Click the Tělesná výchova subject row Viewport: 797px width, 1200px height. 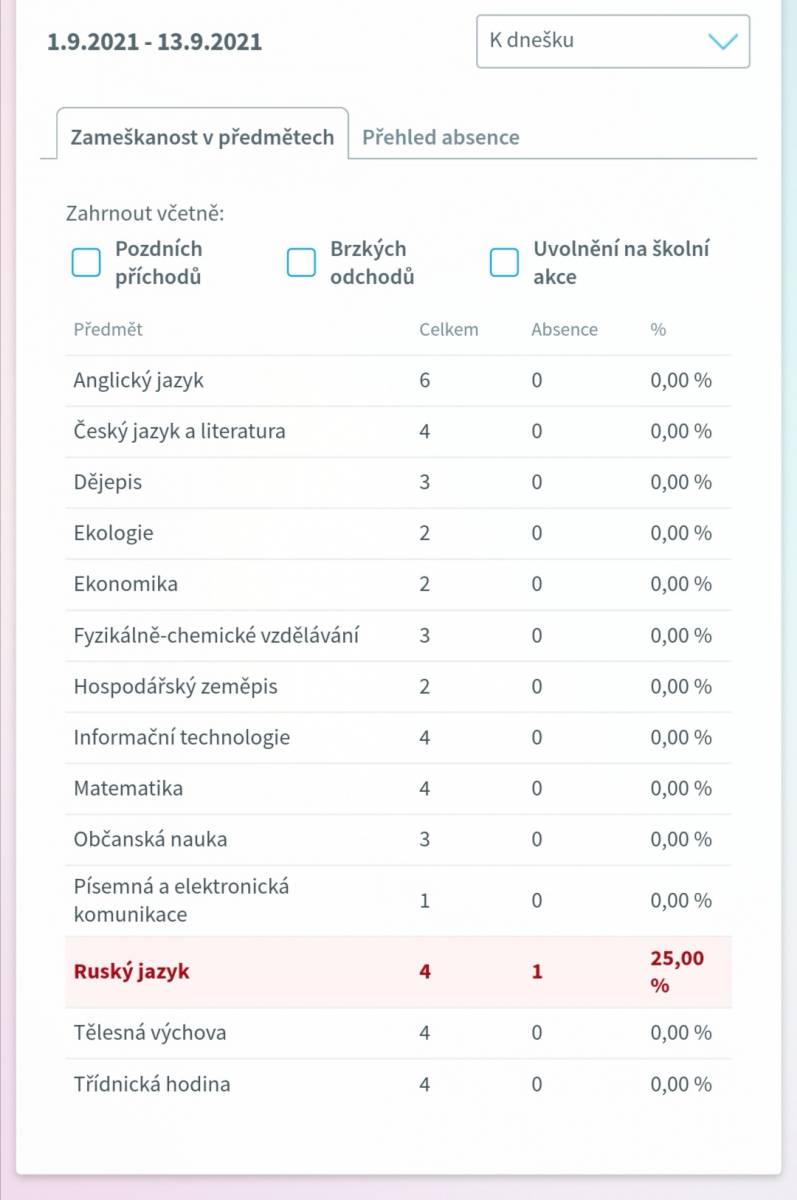click(398, 1033)
